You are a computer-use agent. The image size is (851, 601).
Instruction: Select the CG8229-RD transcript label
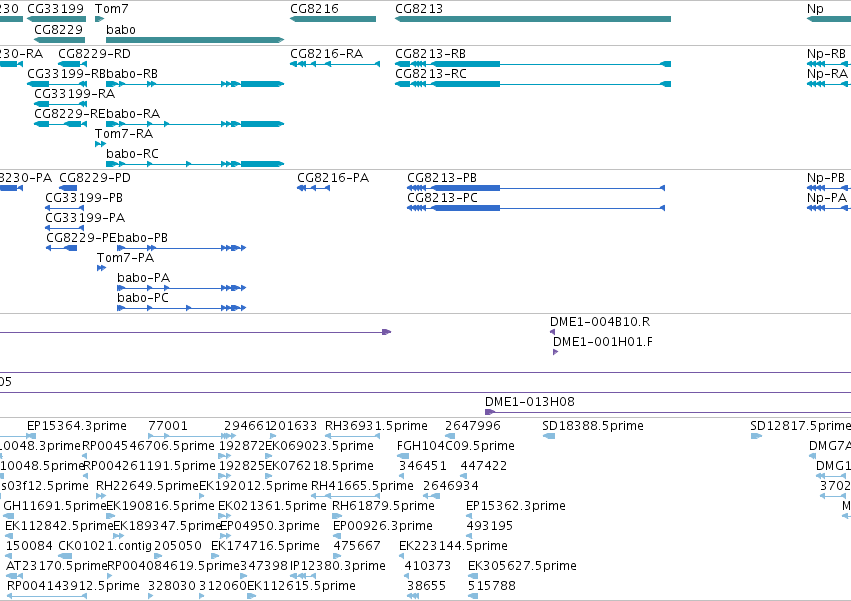point(94,54)
